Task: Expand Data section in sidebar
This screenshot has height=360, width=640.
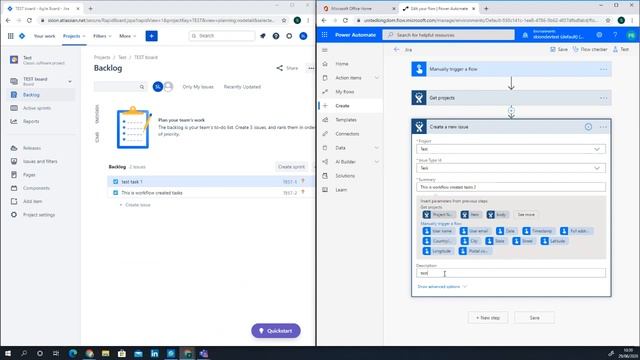Action: (376, 148)
